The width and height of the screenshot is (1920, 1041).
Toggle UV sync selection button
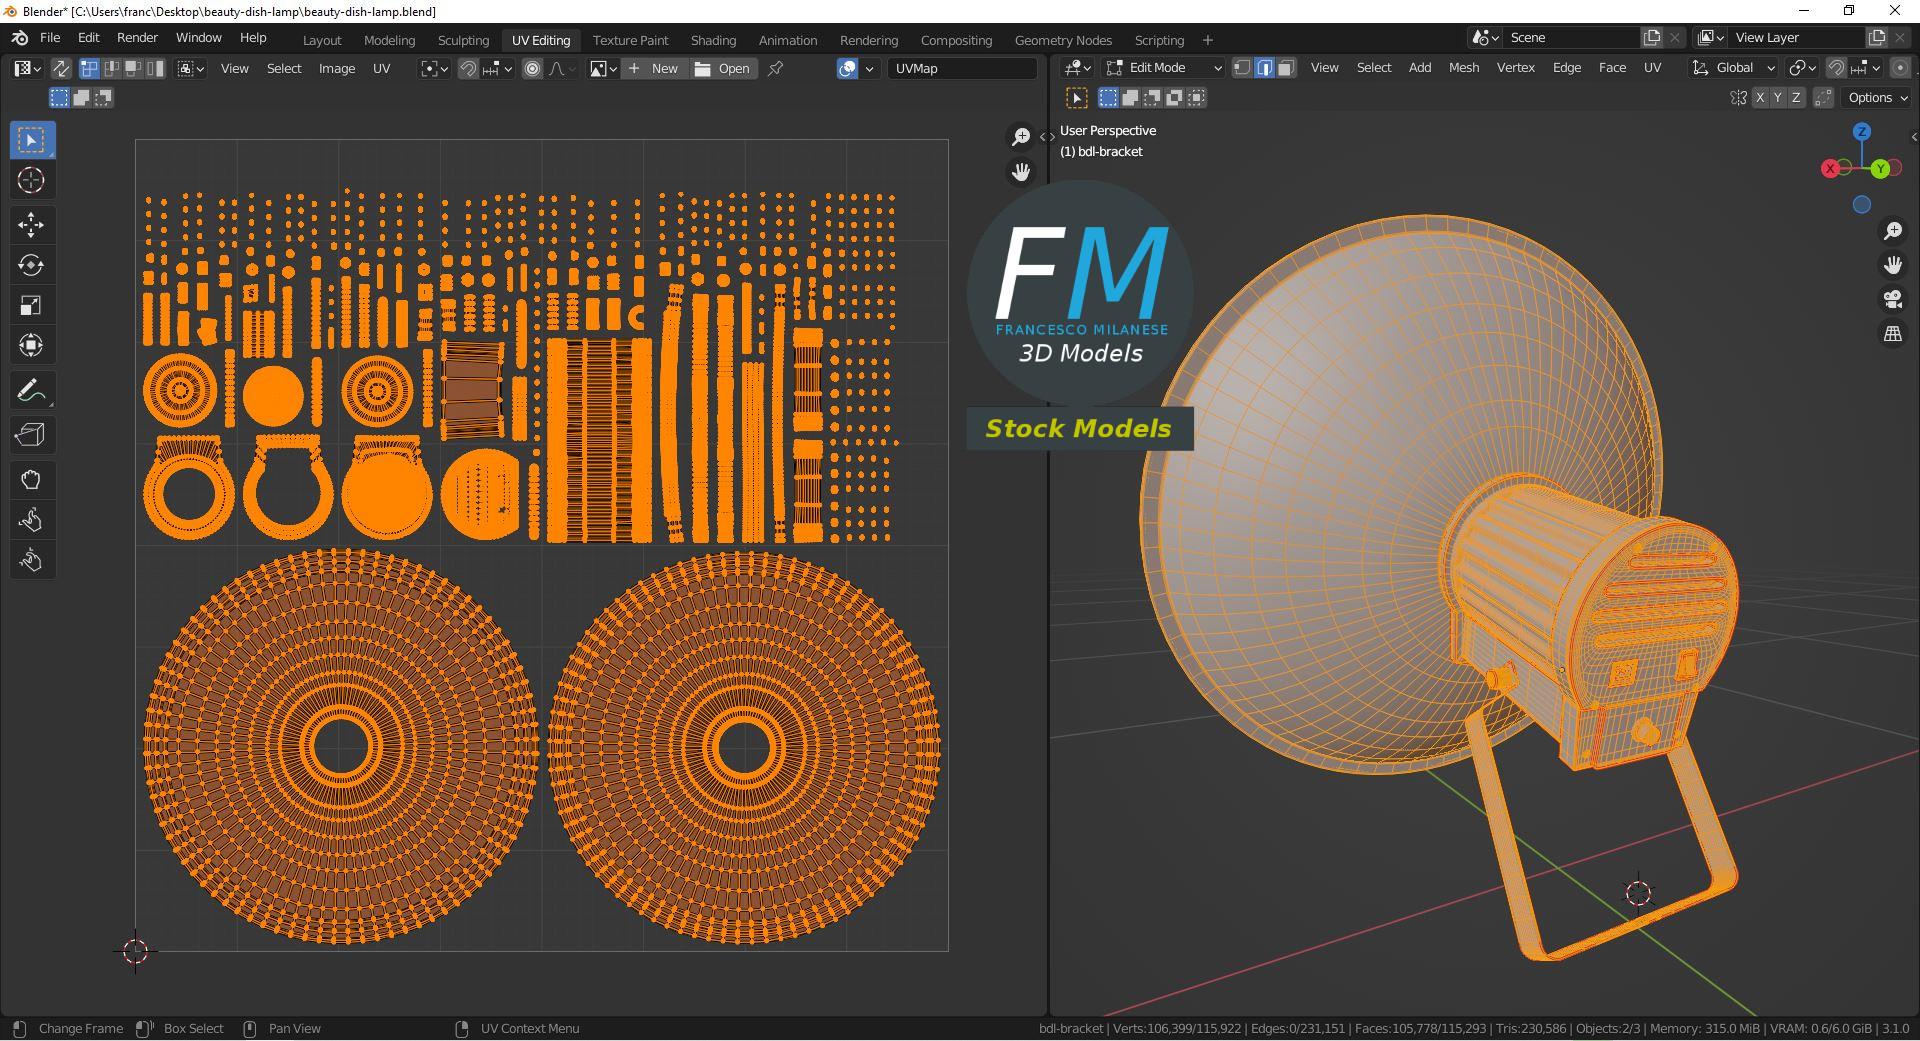coord(61,68)
